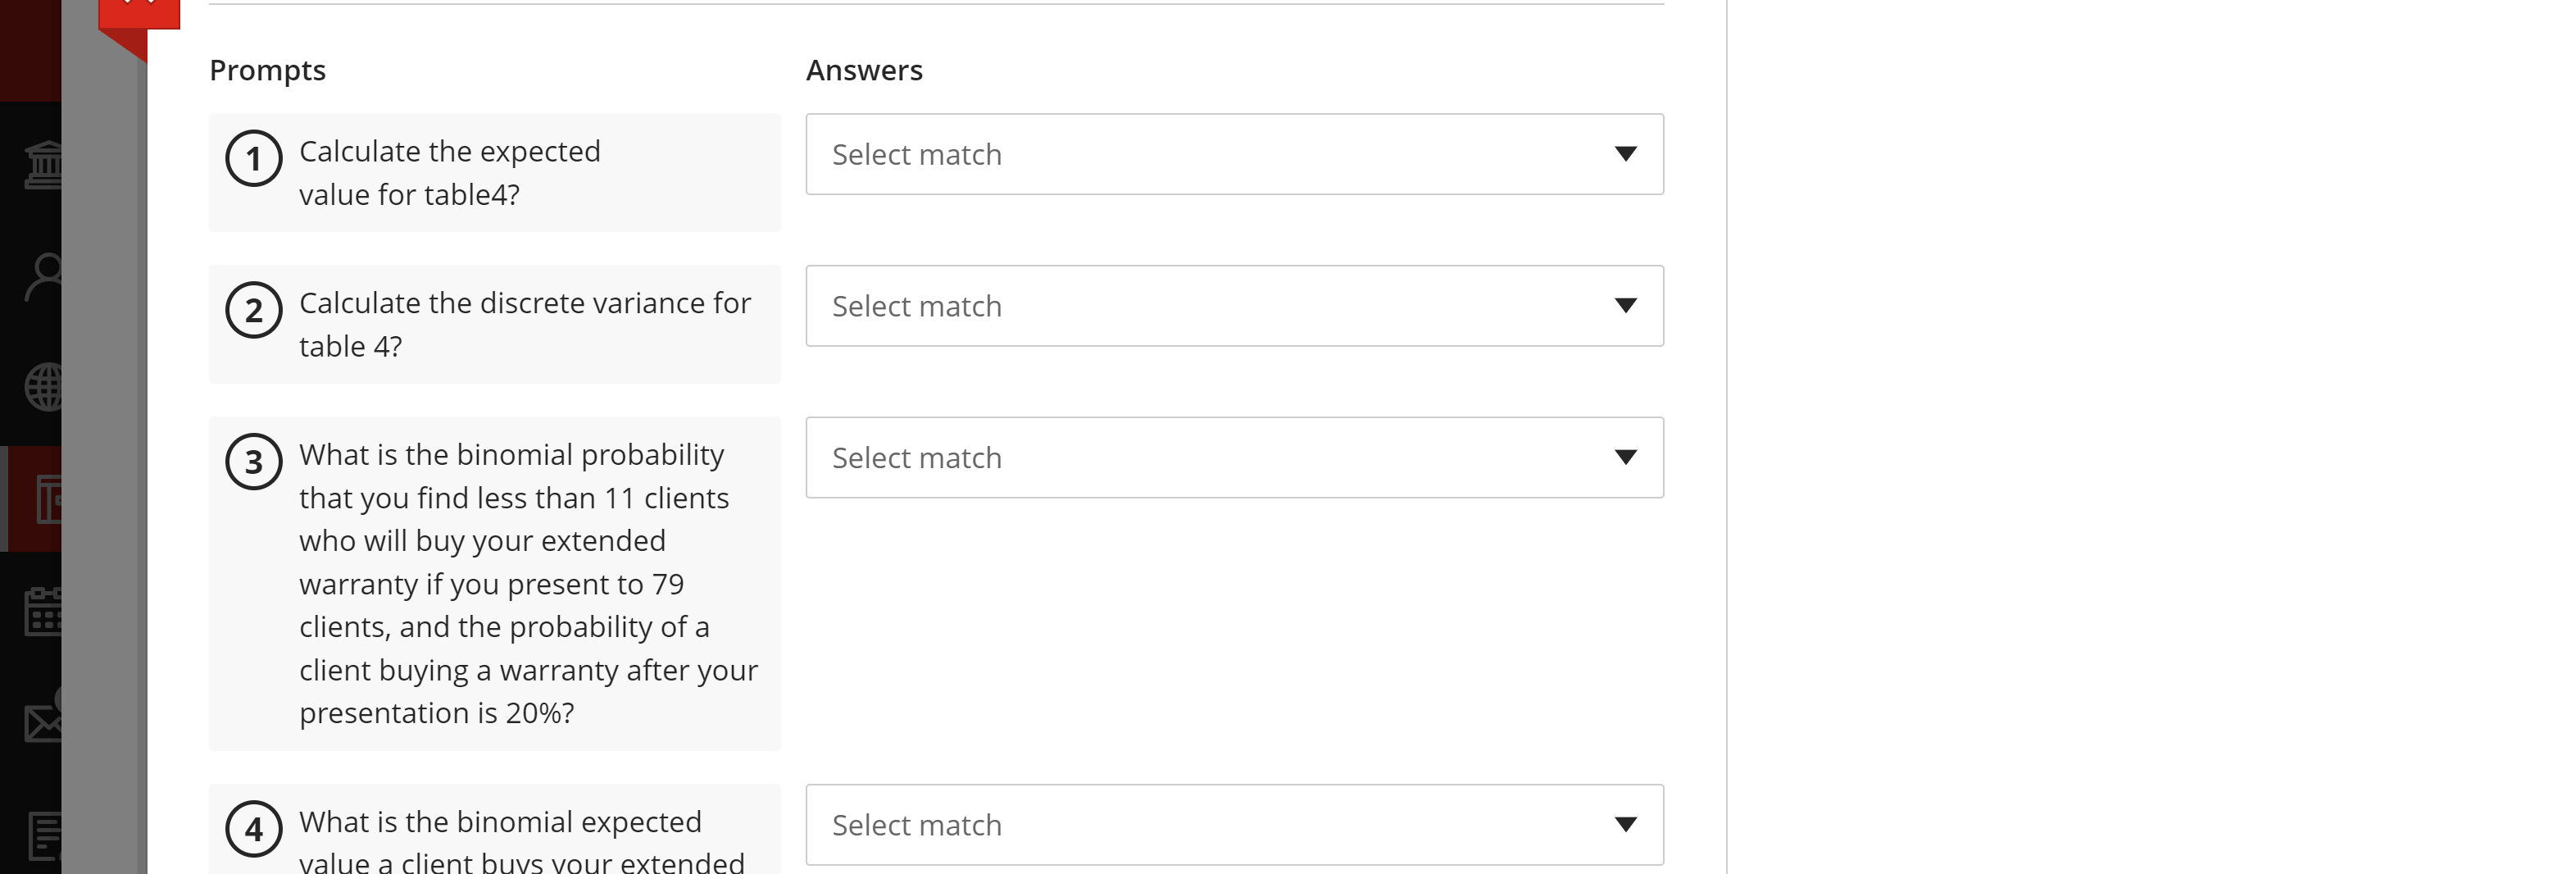This screenshot has width=2576, height=874.
Task: Select the prompt 1 expected value text
Action: click(x=449, y=173)
